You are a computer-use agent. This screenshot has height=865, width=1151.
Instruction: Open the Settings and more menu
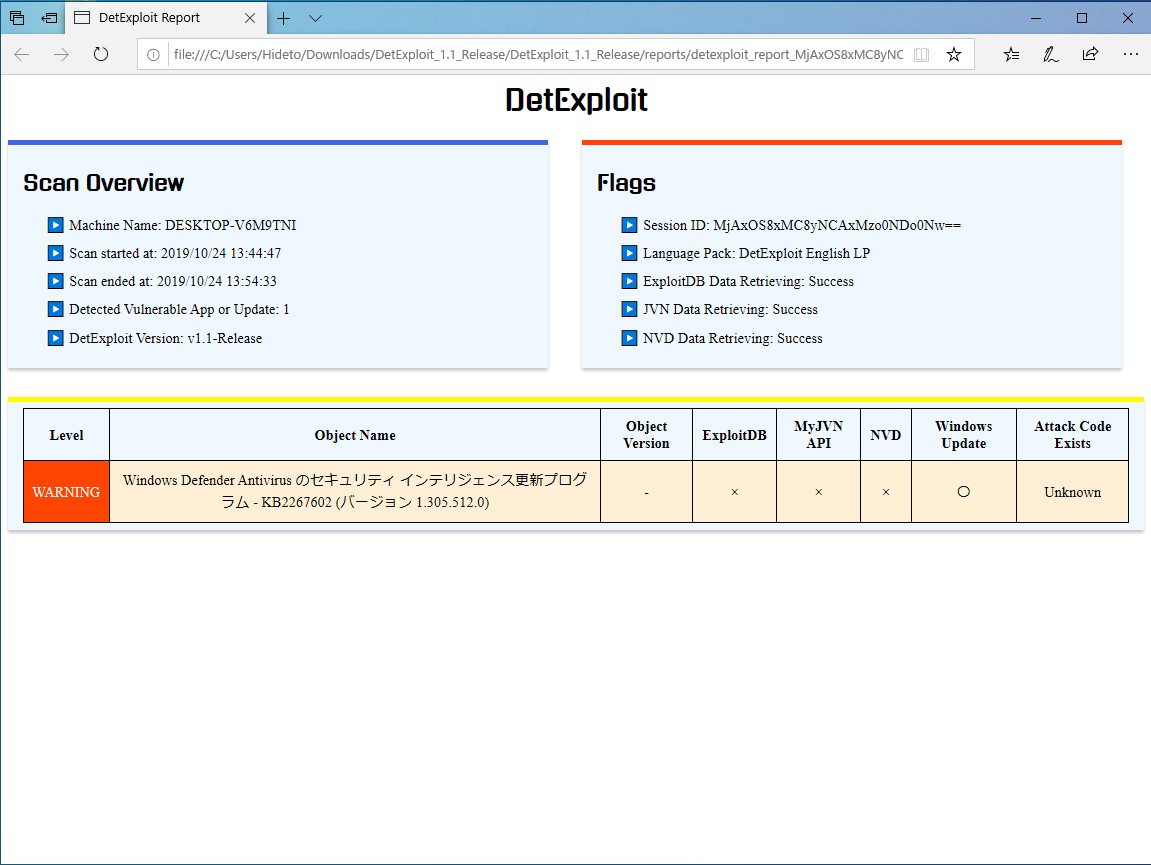(1130, 54)
